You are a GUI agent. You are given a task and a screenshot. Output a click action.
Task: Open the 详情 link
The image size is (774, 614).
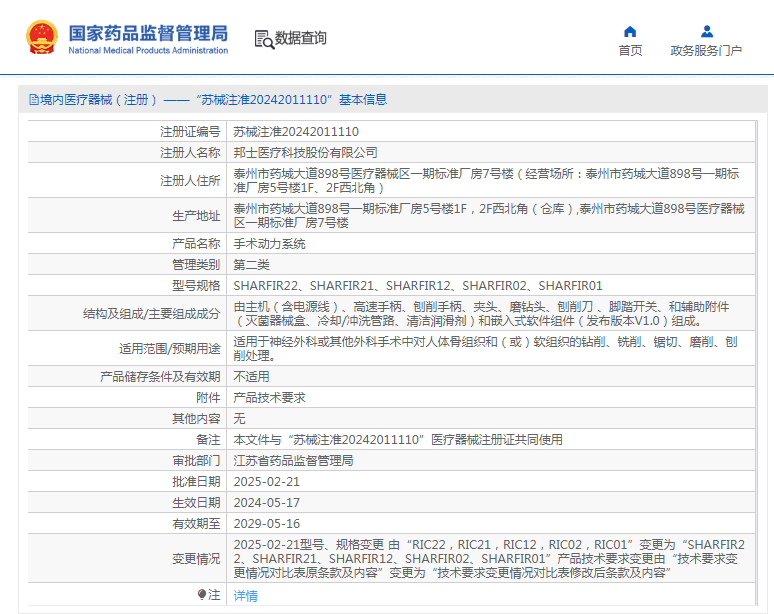tap(245, 596)
